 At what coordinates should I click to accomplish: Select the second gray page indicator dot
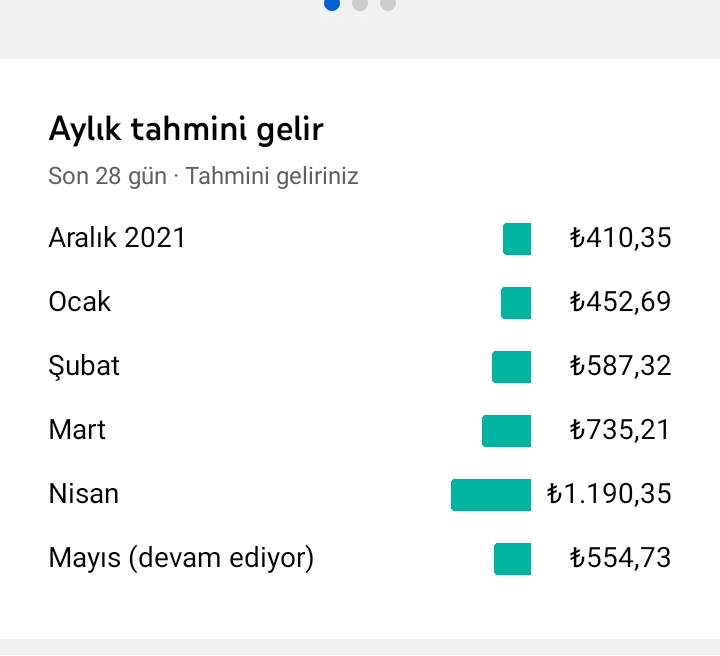360,4
